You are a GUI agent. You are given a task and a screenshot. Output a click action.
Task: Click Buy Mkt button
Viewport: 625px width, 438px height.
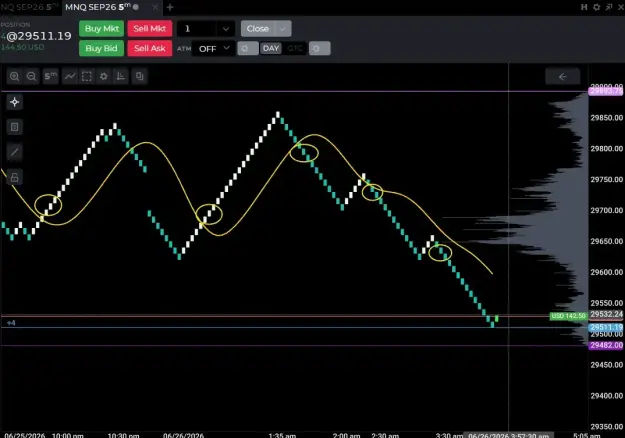pyautogui.click(x=101, y=29)
